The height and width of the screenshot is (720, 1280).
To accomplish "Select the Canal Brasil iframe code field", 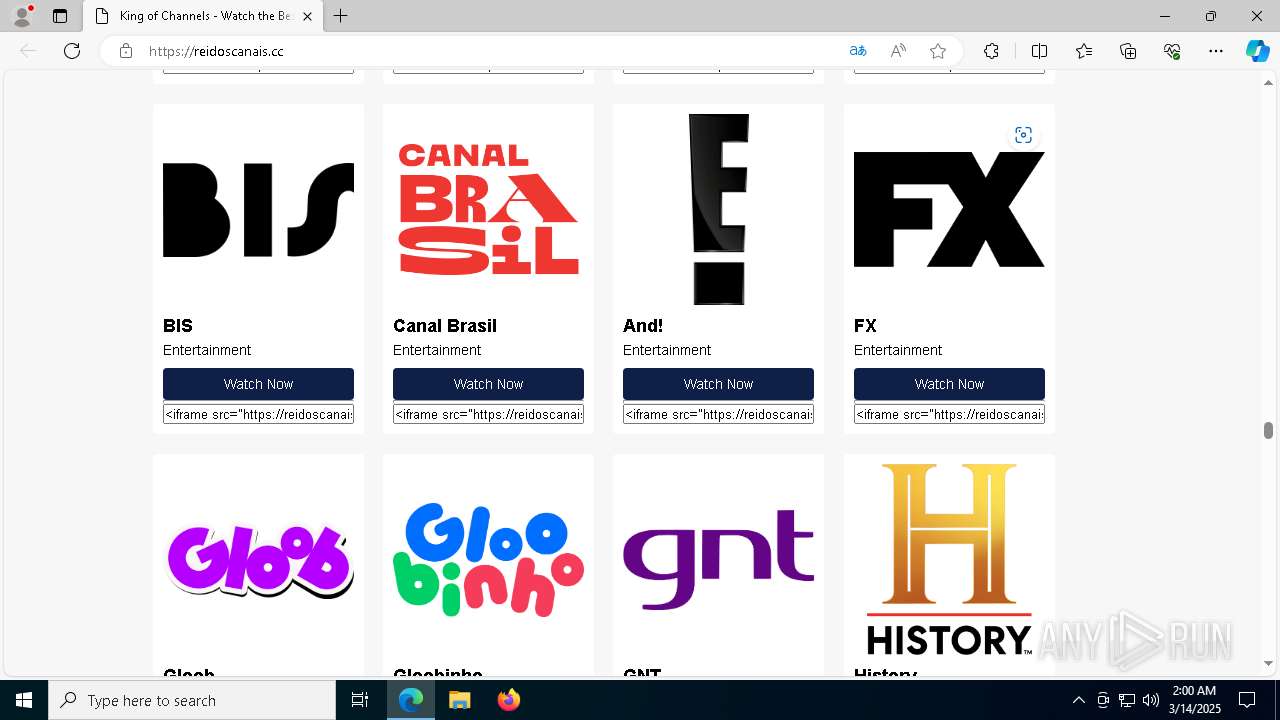I will pyautogui.click(x=488, y=414).
